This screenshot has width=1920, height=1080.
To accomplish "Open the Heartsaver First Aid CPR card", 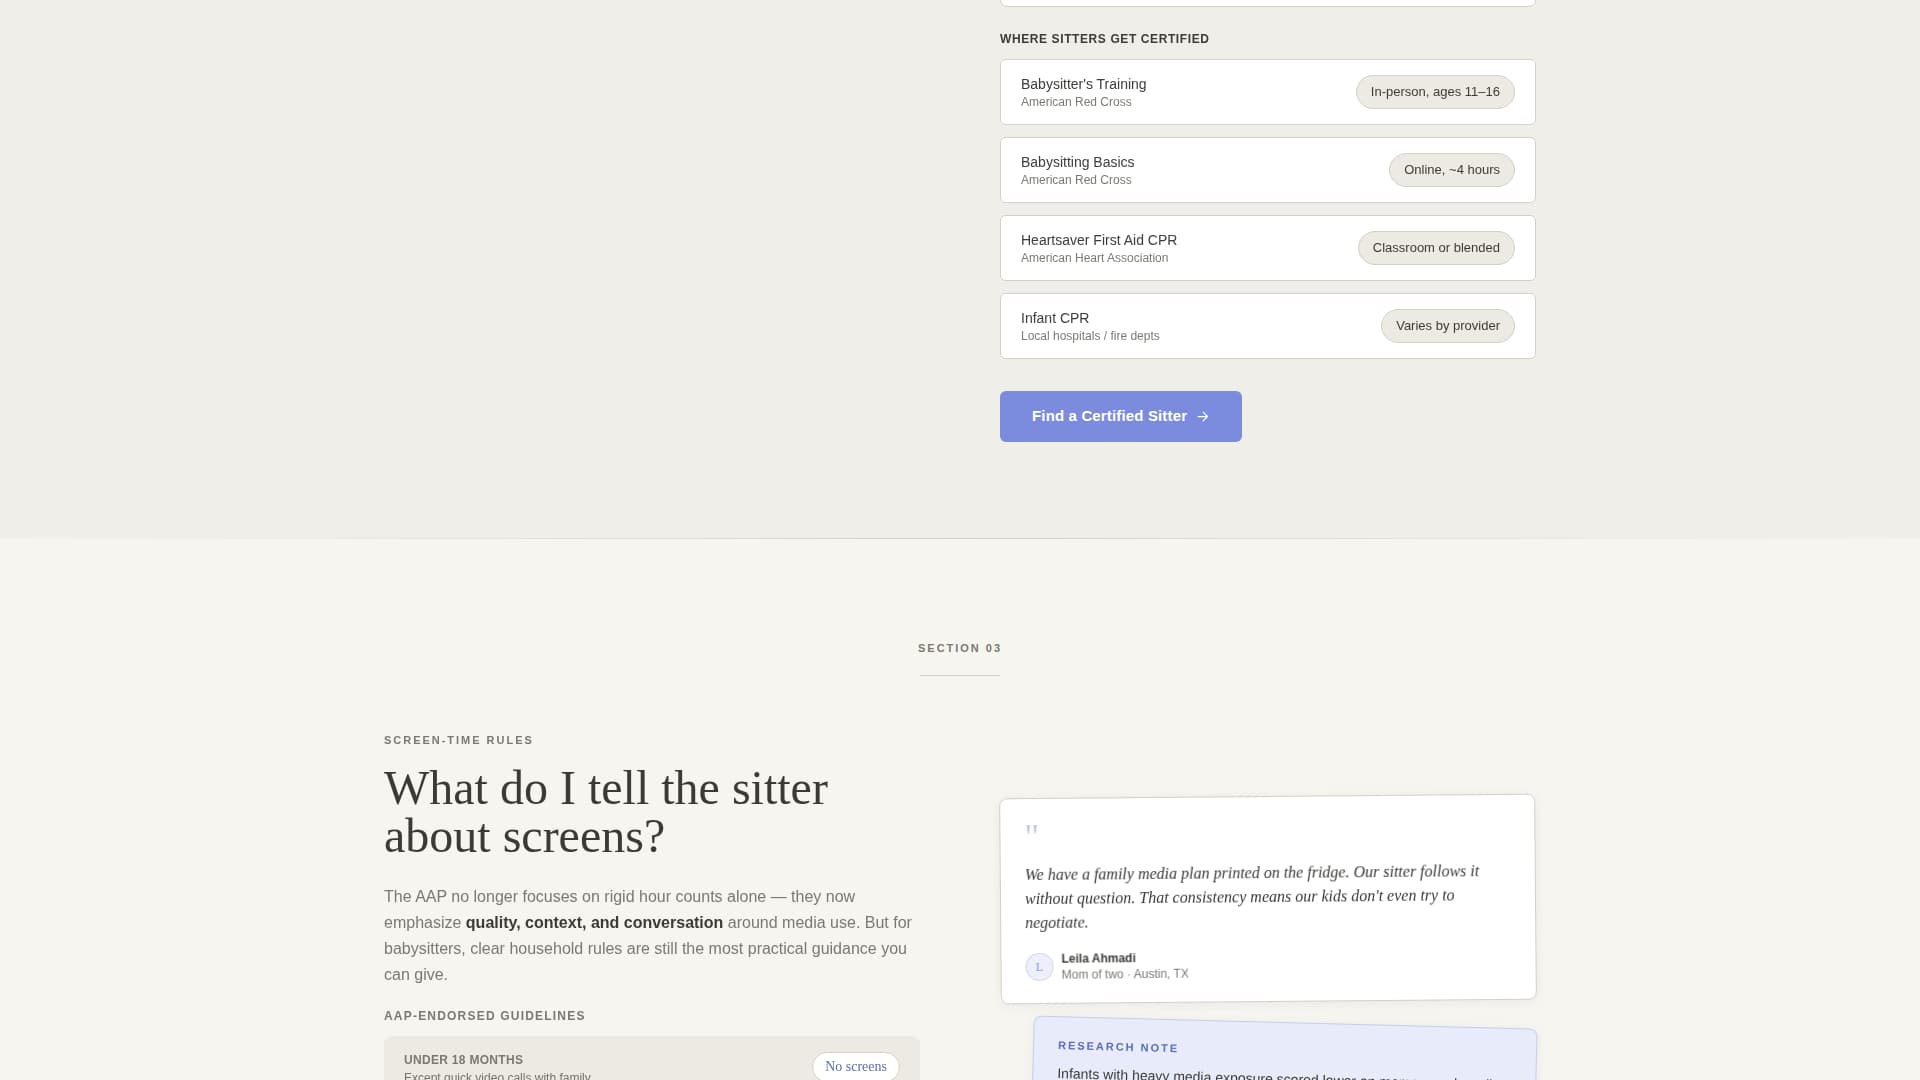I will coord(1267,248).
